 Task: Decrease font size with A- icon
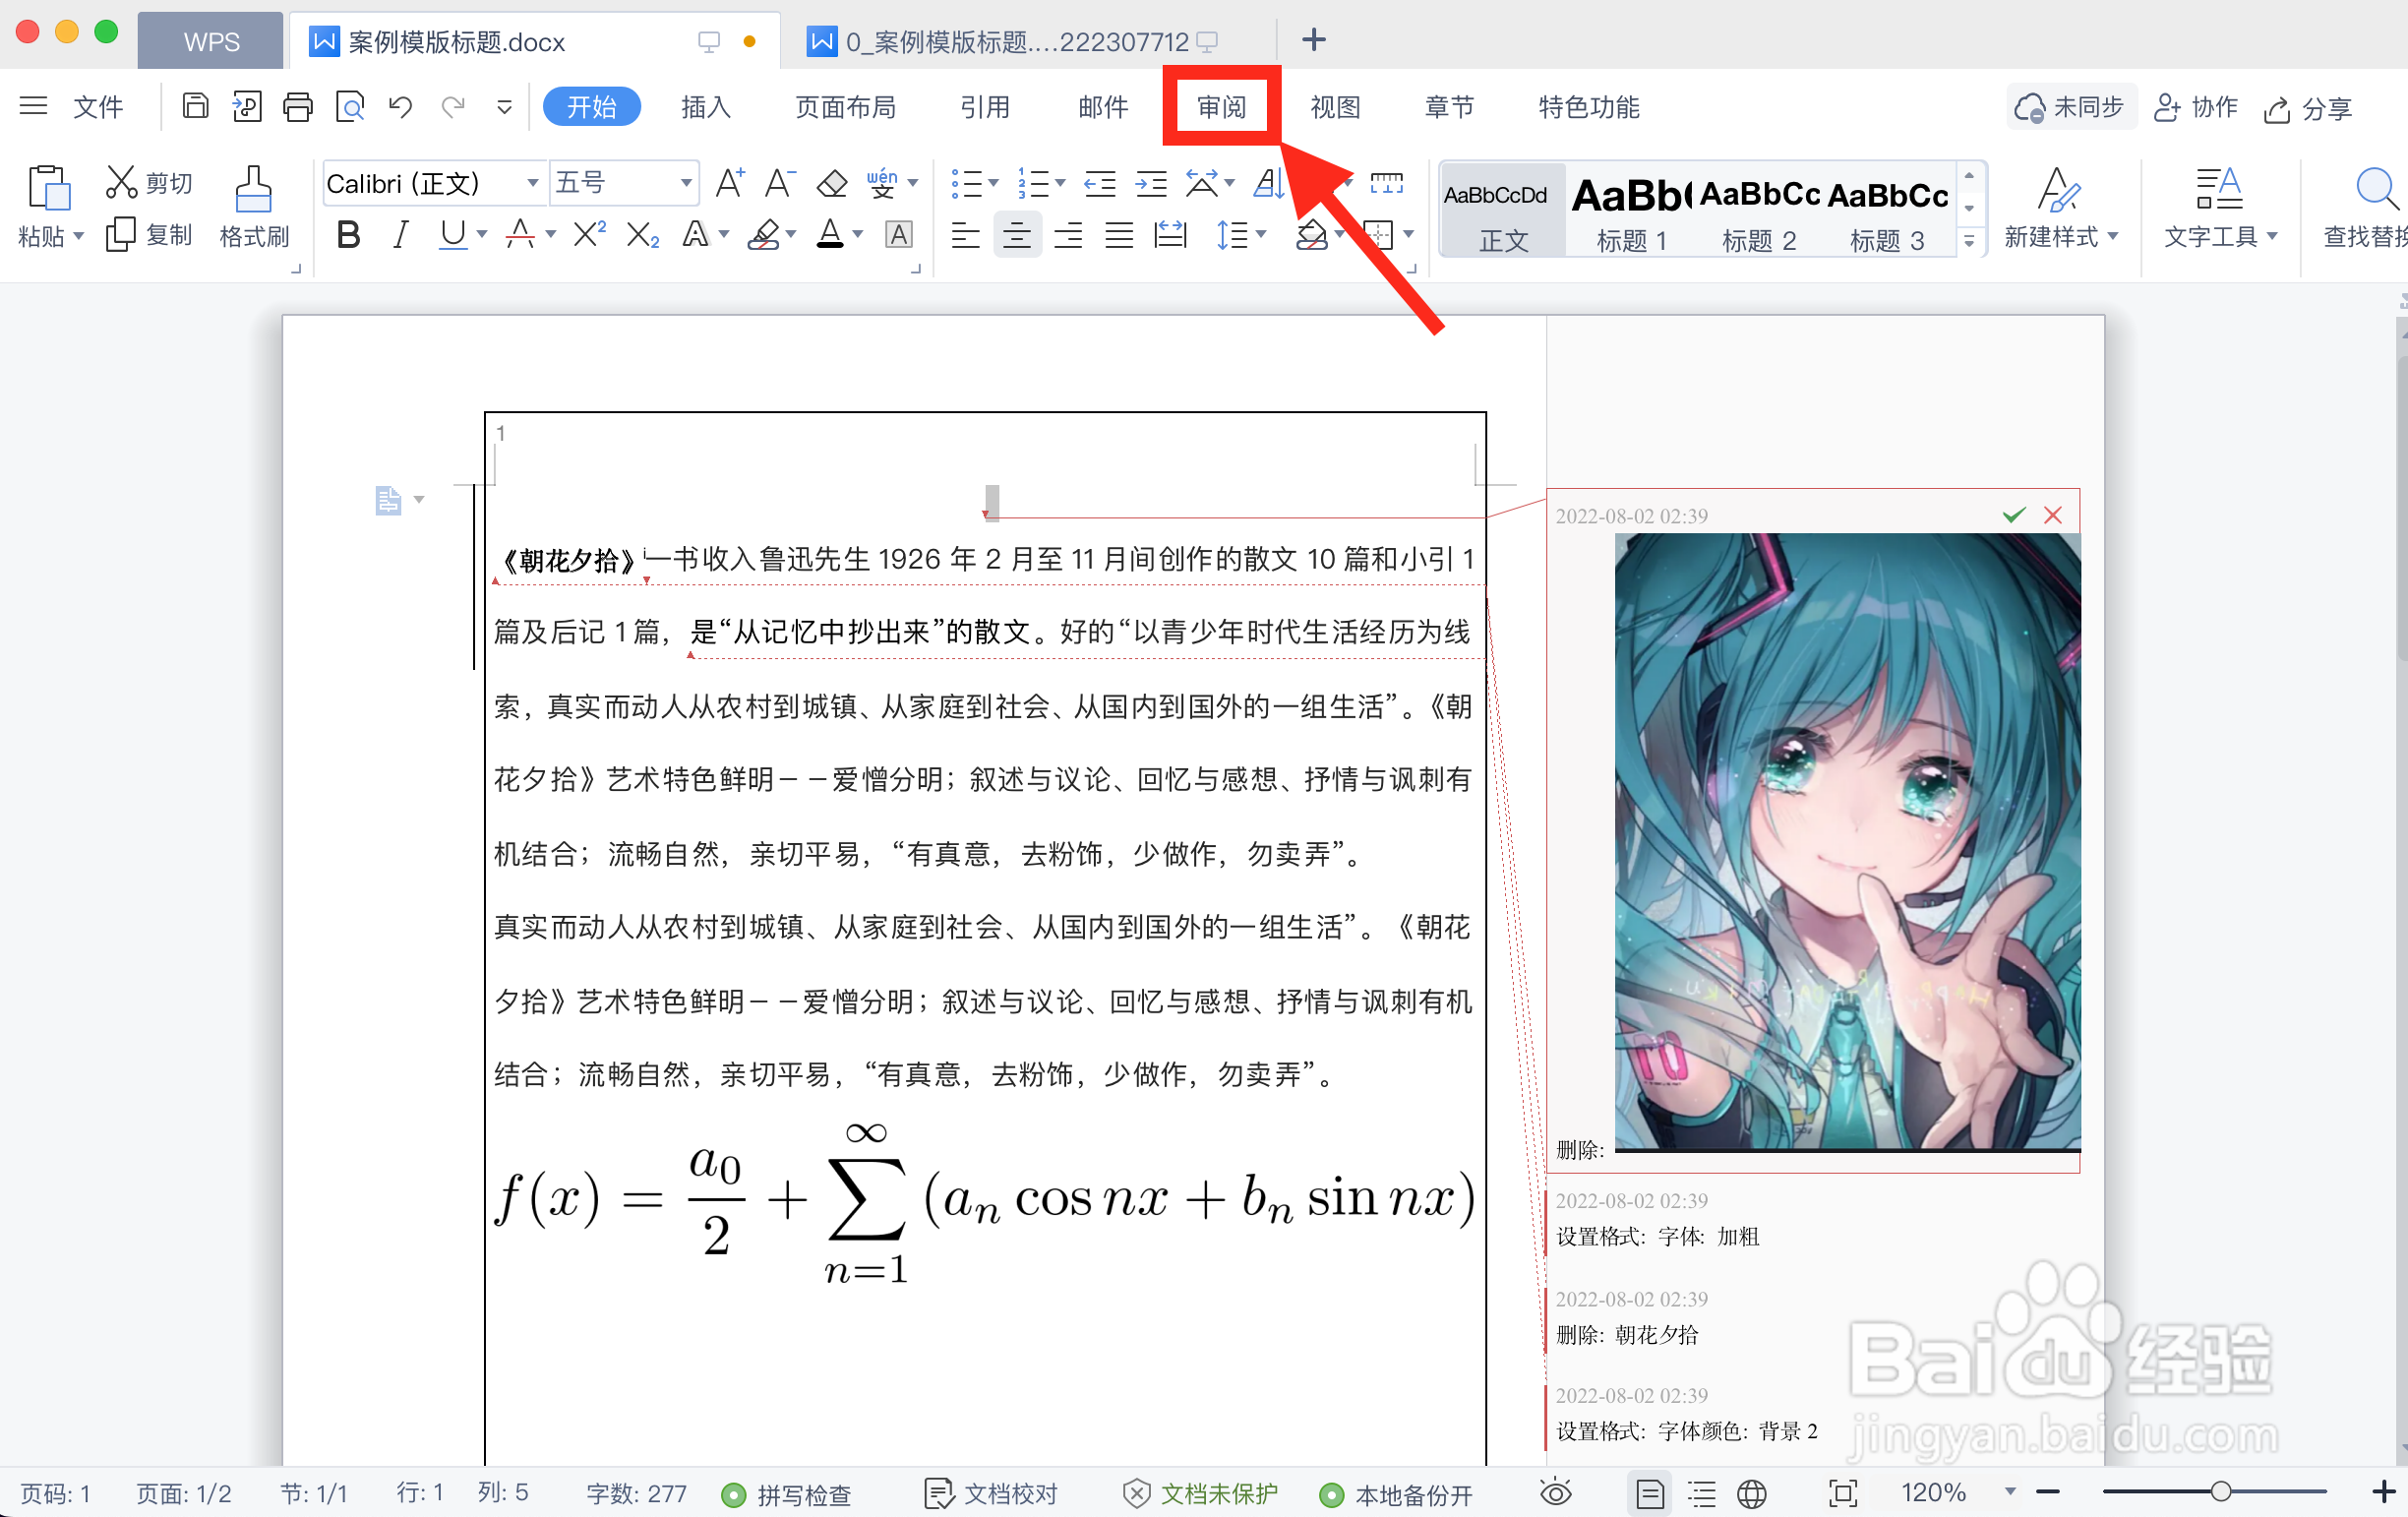pyautogui.click(x=780, y=183)
